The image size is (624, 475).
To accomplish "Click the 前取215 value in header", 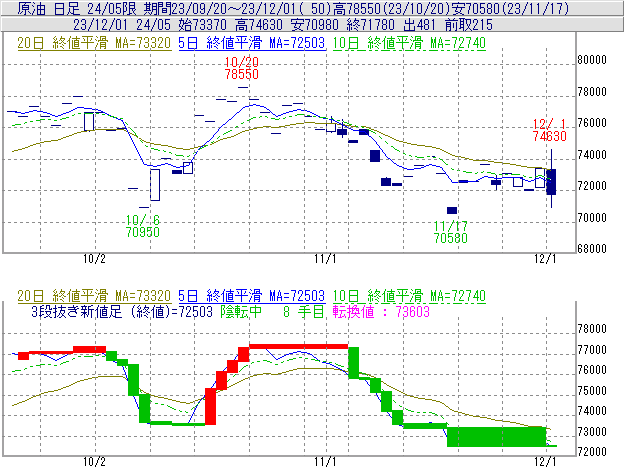I will click(469, 25).
